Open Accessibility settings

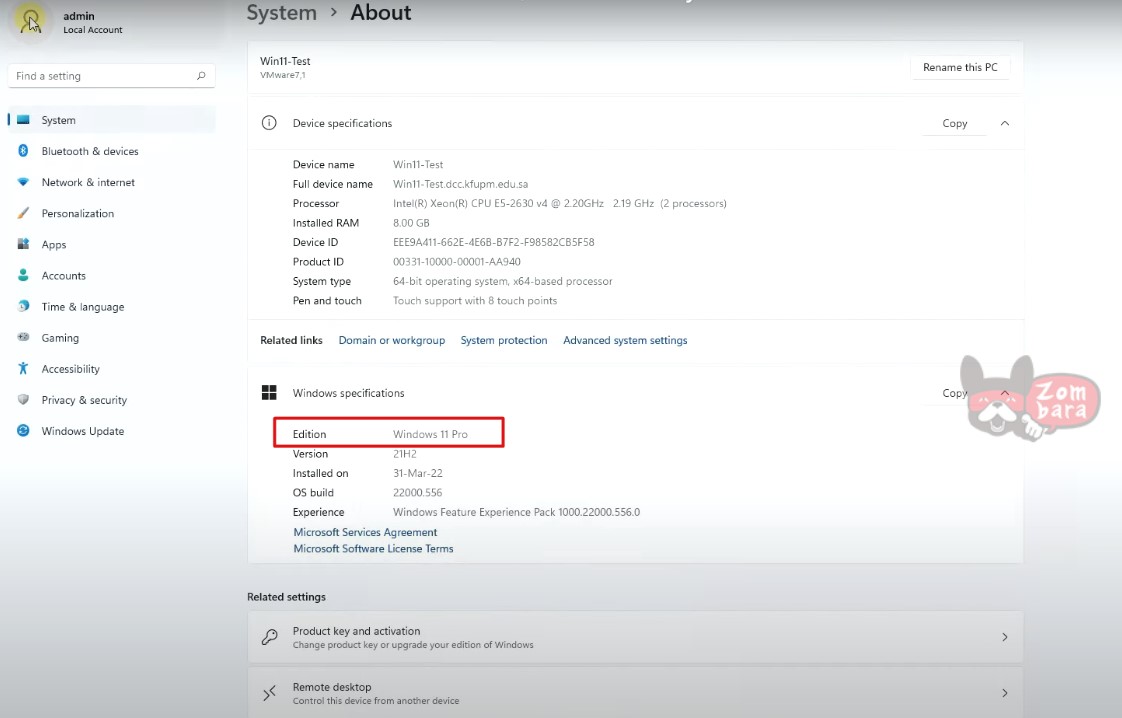click(x=111, y=369)
